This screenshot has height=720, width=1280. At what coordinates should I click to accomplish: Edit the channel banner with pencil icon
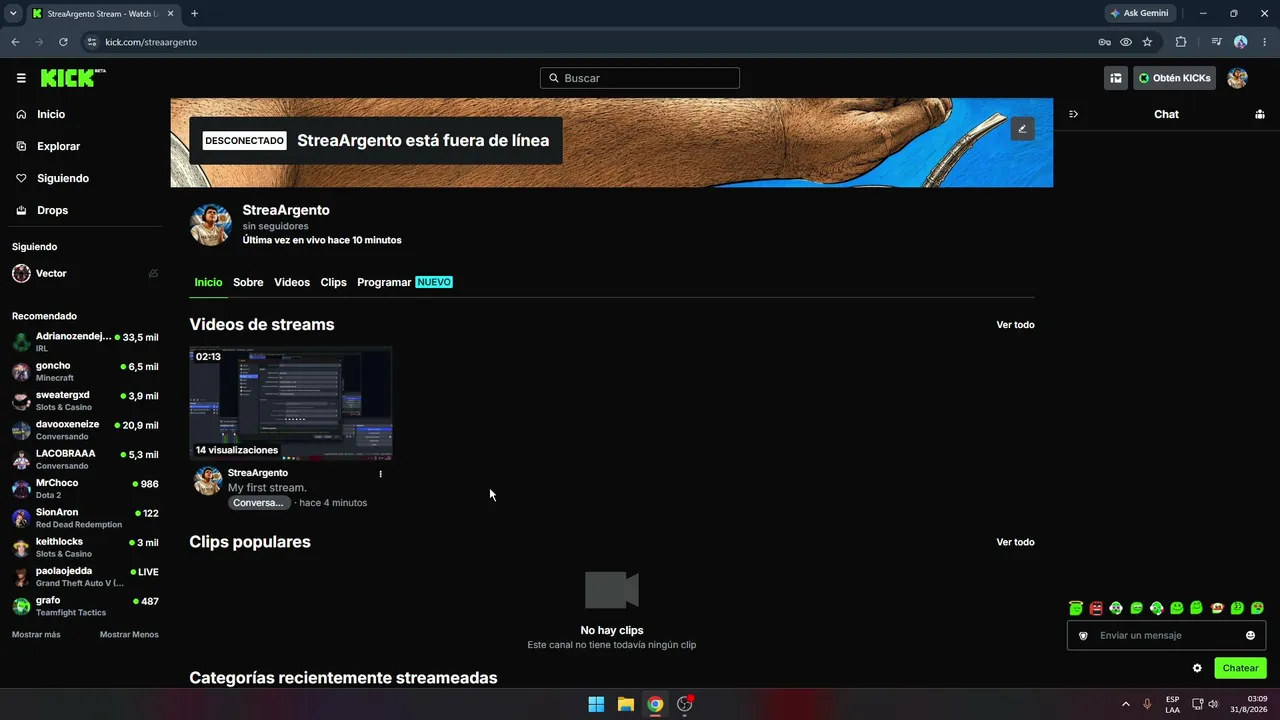1022,129
